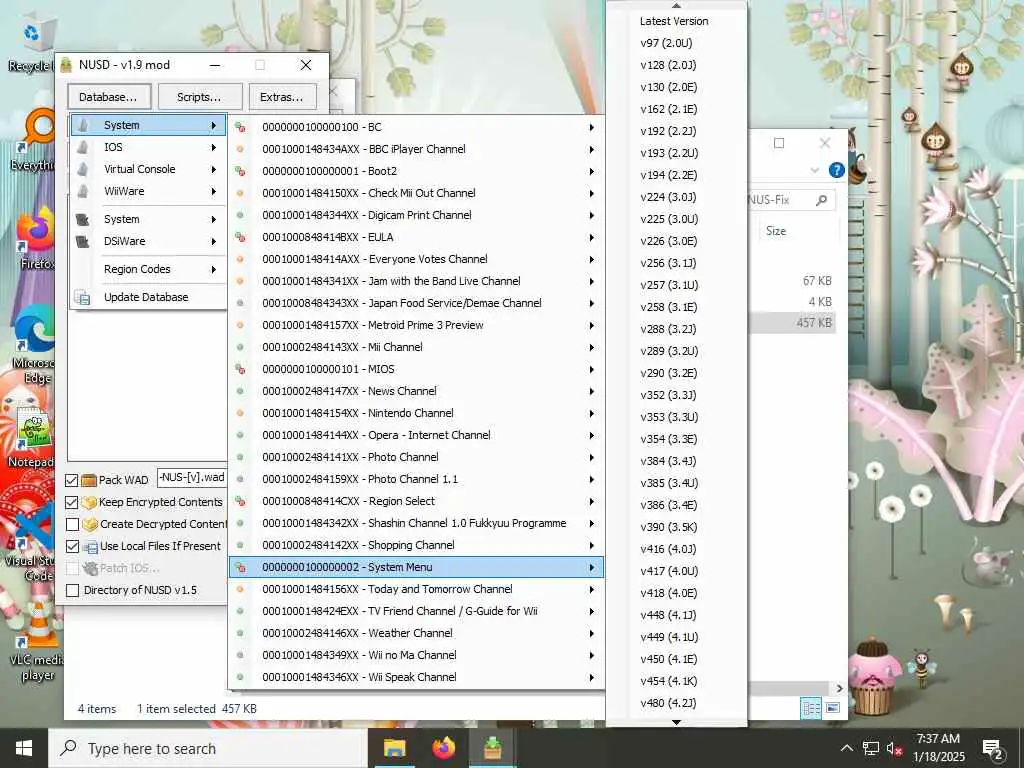The height and width of the screenshot is (768, 1024).
Task: Expand Photo Channel 1.1 submenu
Action: pos(416,479)
